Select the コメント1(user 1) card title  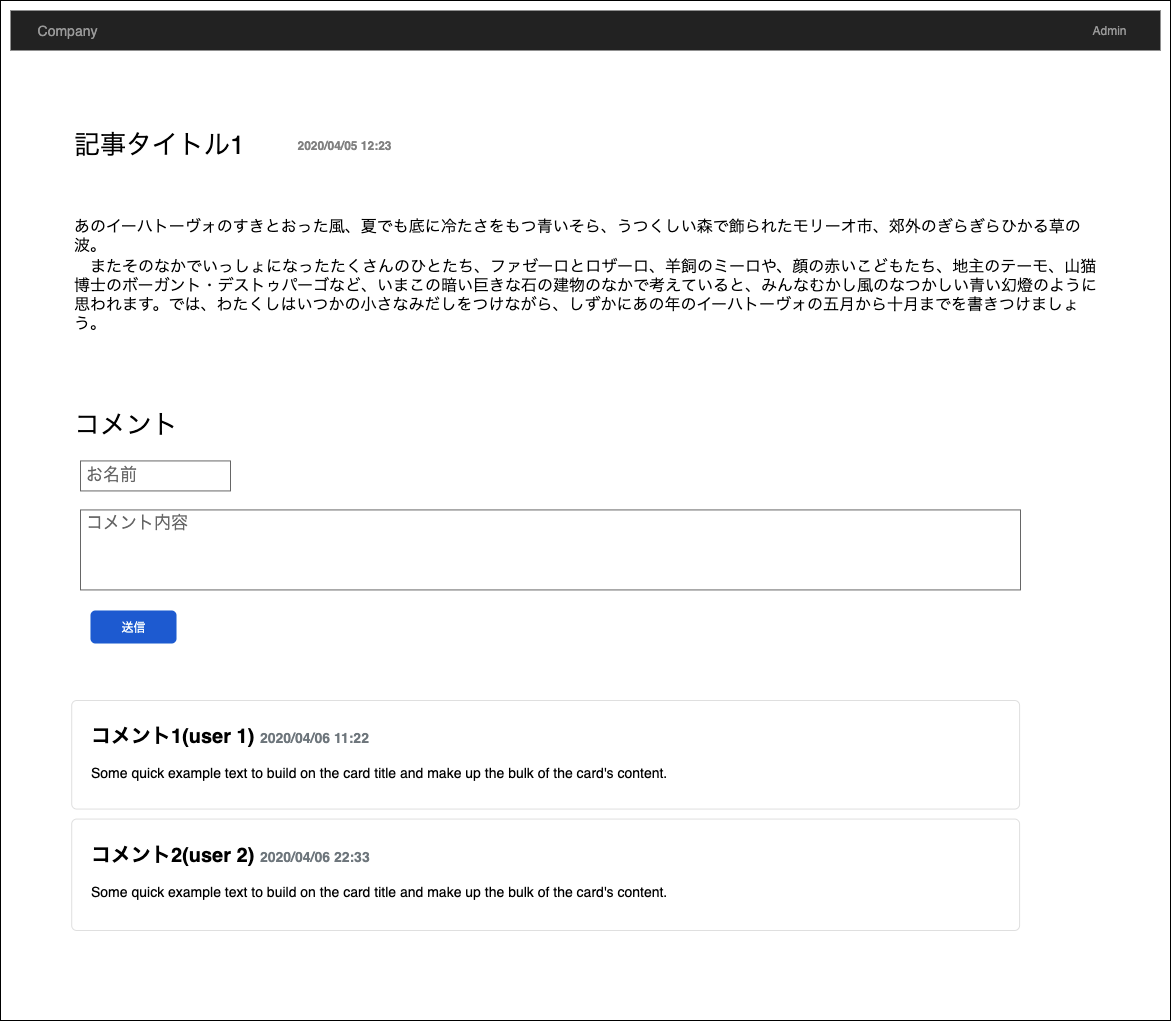(x=173, y=736)
